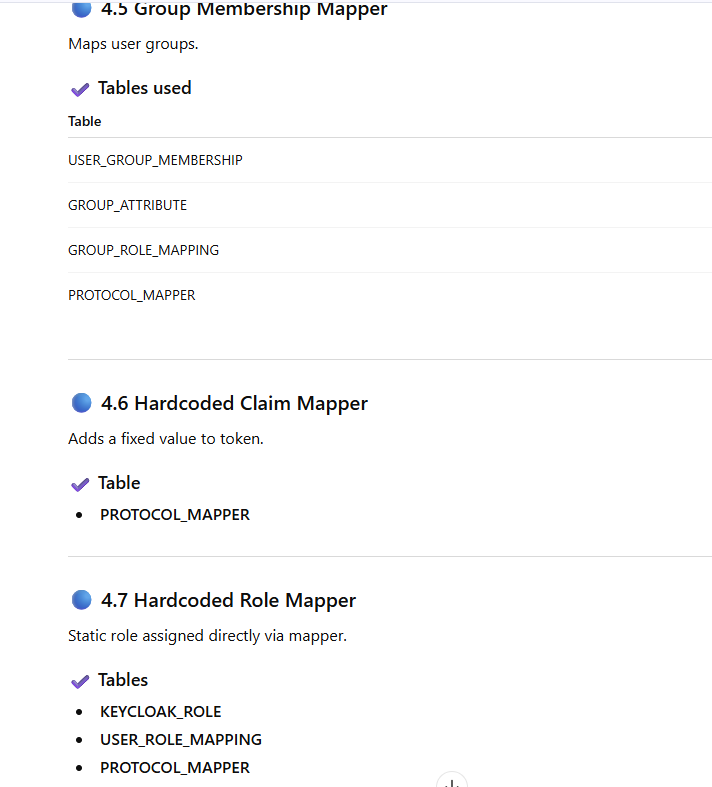This screenshot has width=712, height=787.
Task: Click PROTOCOL_MAPPER row in Group Membership table
Action: click(131, 295)
